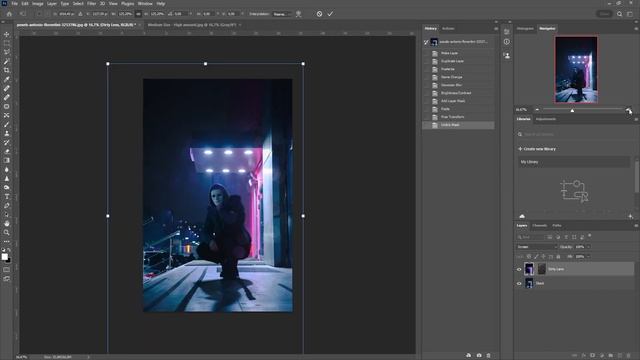The image size is (640, 360).
Task: Open the Info panel icon
Action: tap(507, 42)
